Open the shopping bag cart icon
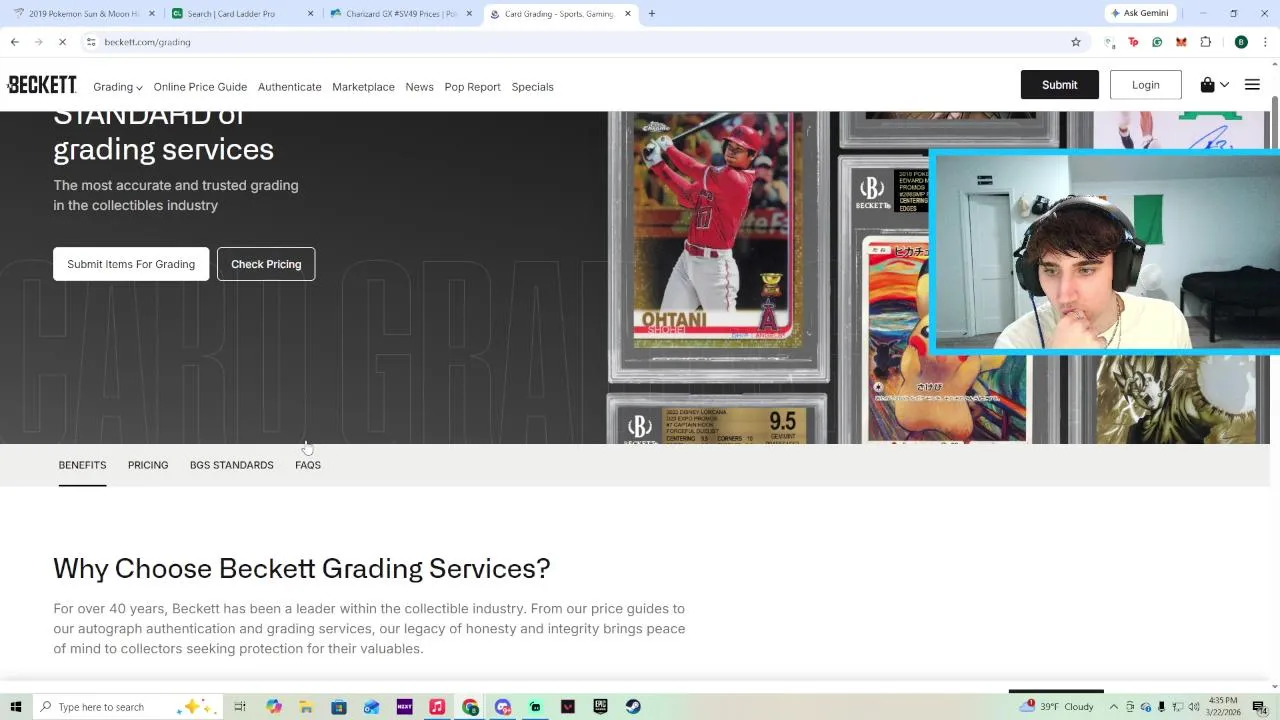Screen dimensions: 1280x720 pos(1207,85)
